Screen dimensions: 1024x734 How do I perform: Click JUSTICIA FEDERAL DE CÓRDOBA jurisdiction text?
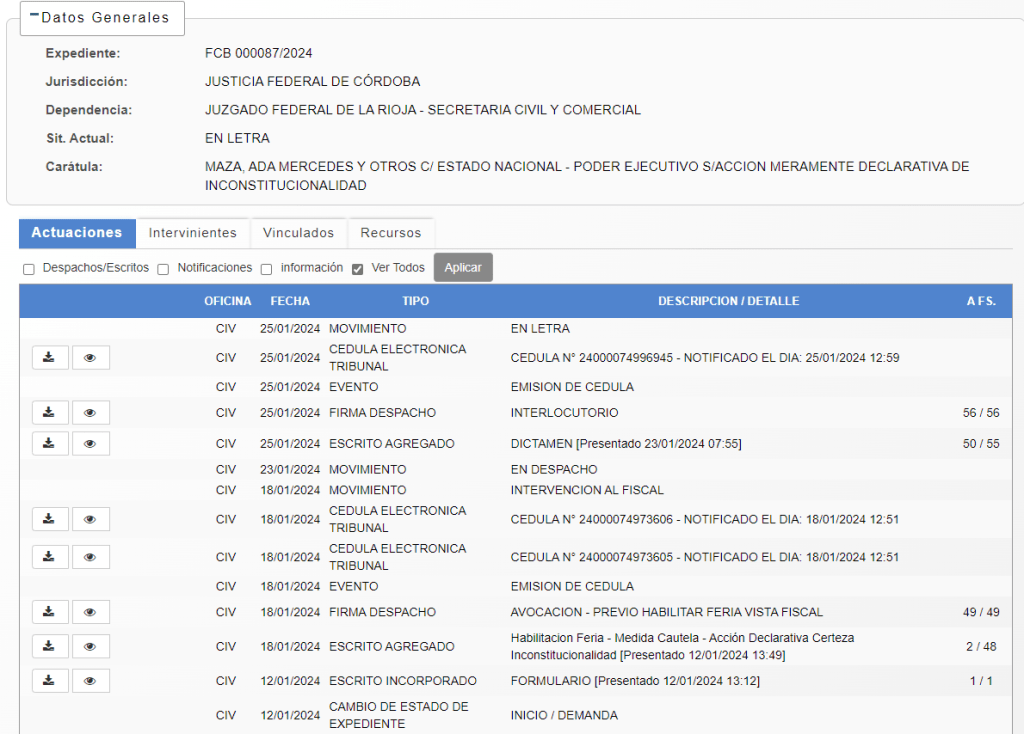(313, 82)
